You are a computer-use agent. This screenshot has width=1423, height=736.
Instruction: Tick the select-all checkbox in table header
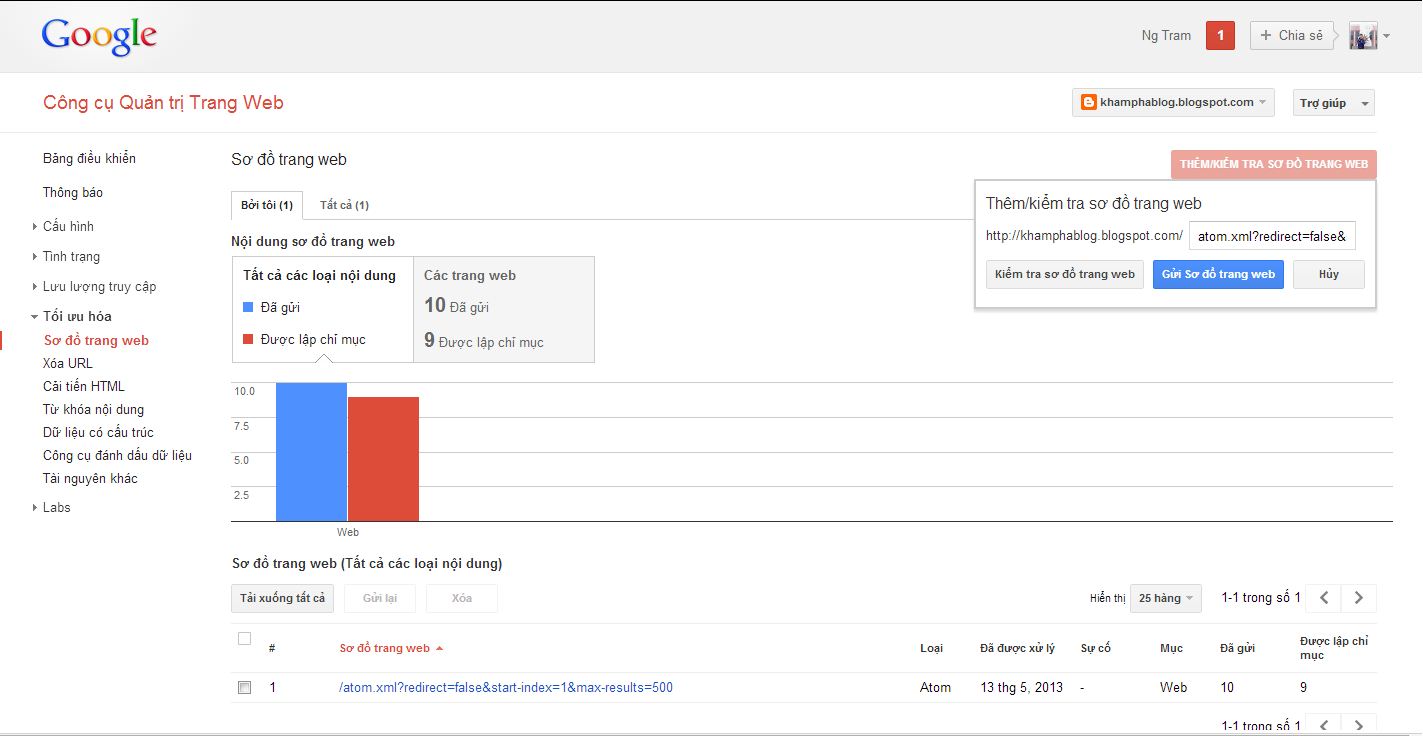(244, 639)
